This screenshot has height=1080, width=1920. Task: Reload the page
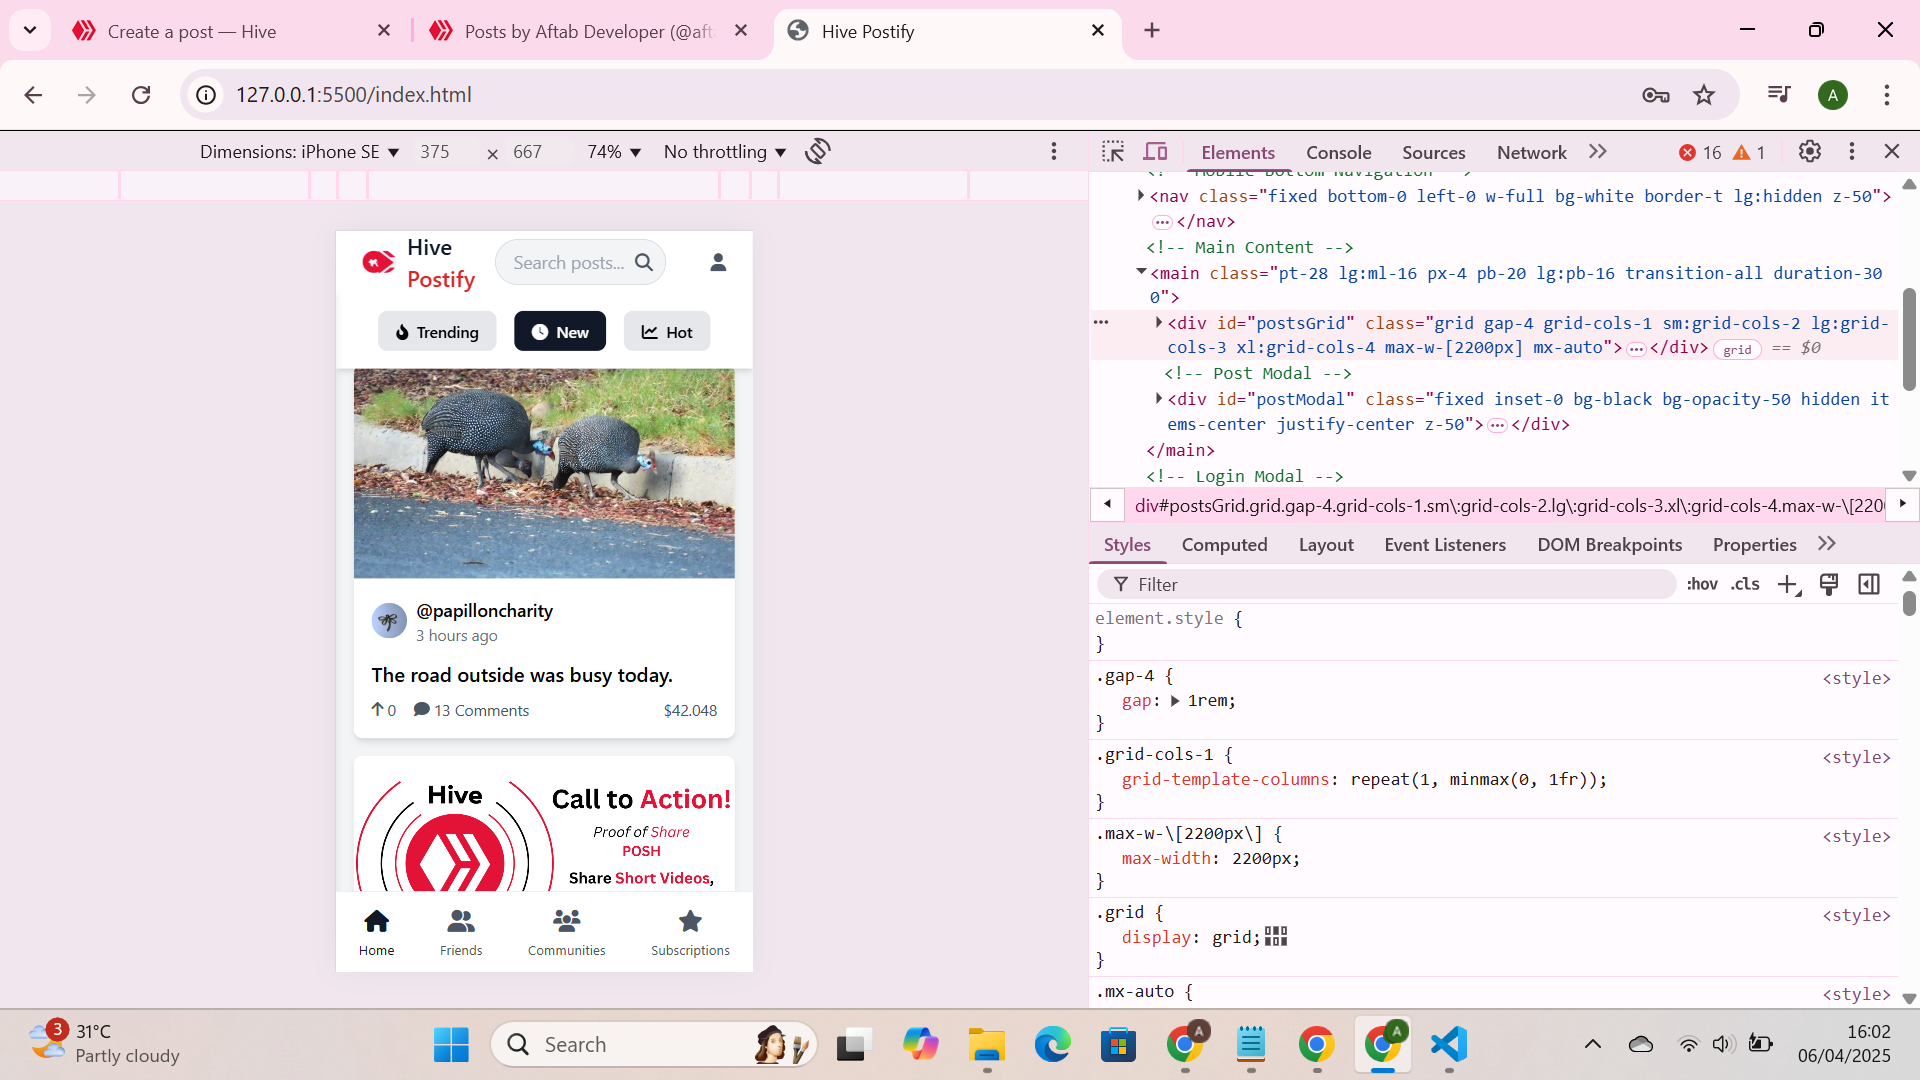tap(141, 95)
